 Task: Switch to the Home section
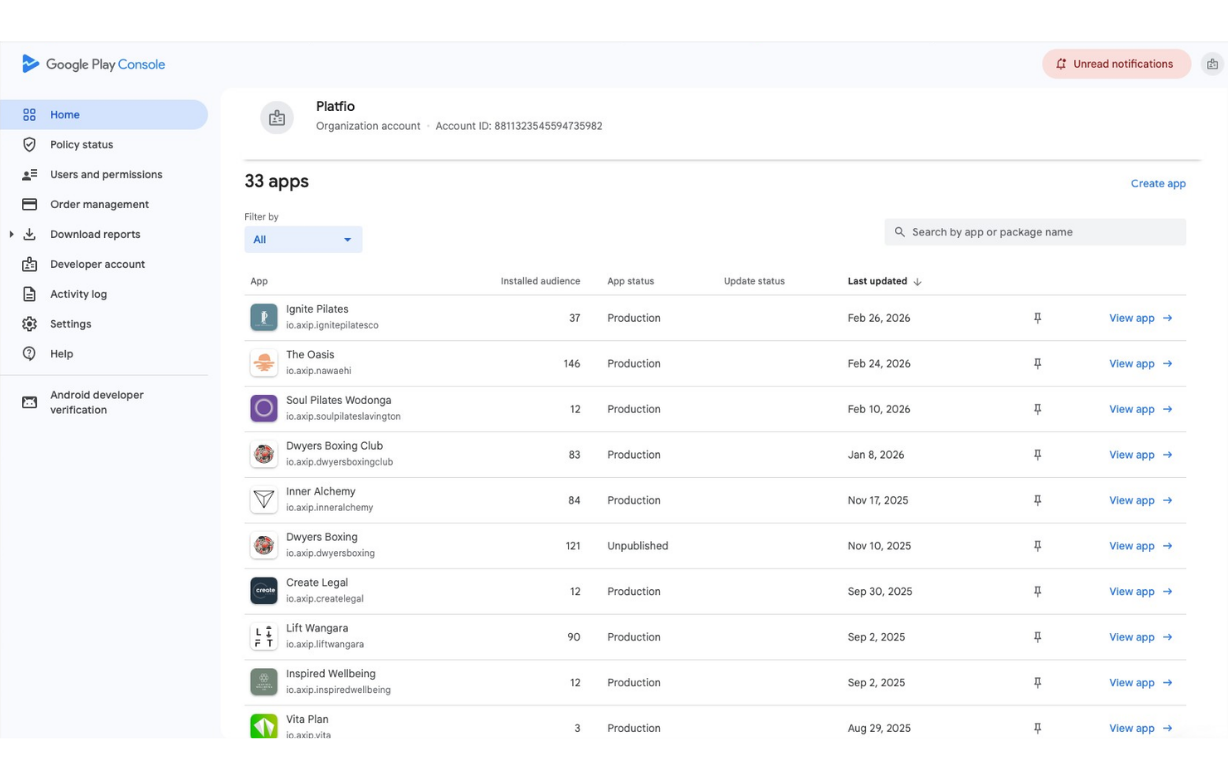click(65, 114)
